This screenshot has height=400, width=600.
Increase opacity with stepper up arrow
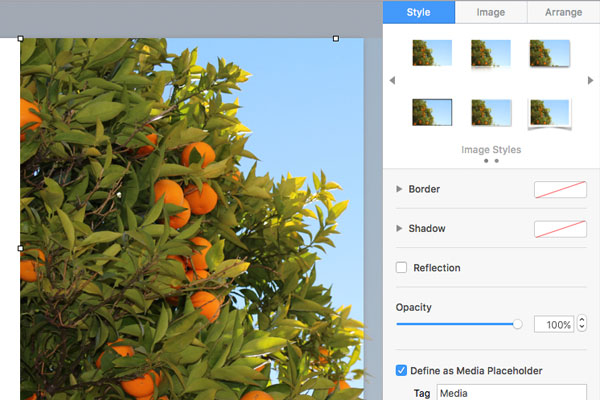tap(582, 320)
